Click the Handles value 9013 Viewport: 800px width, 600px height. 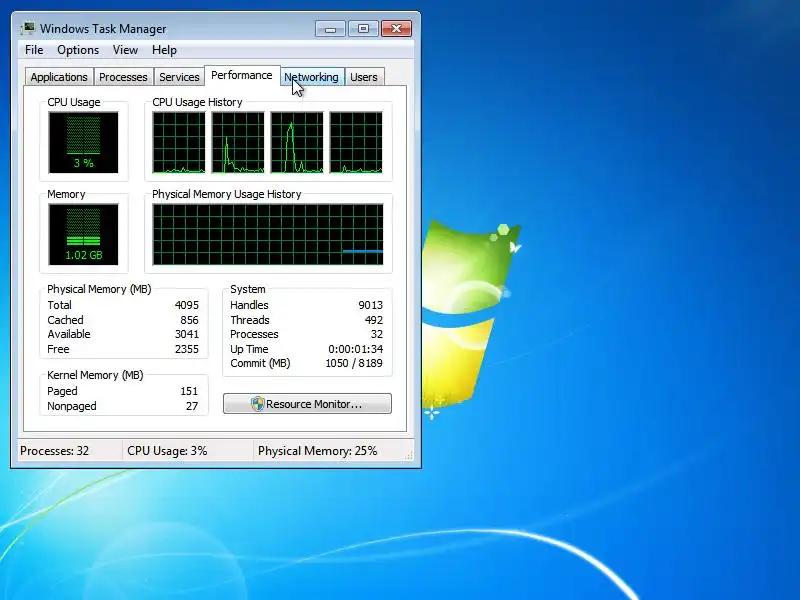click(370, 305)
